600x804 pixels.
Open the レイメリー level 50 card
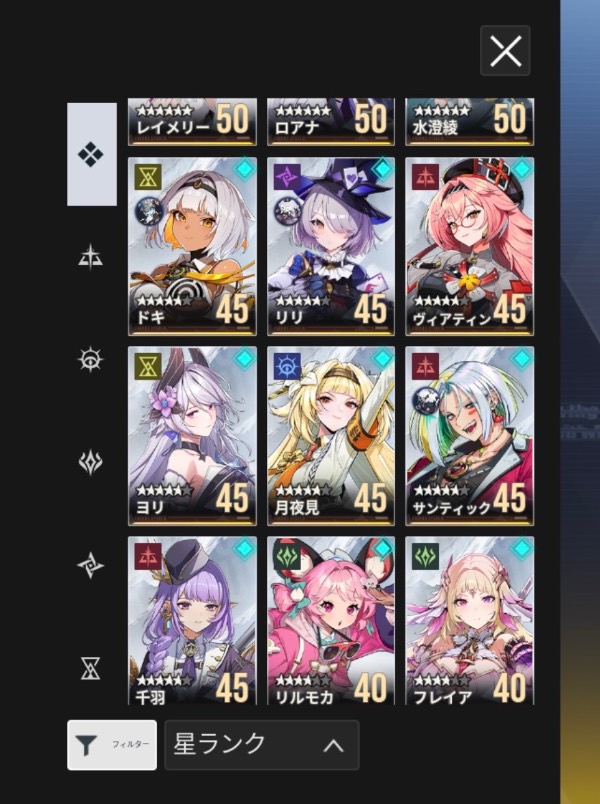192,122
